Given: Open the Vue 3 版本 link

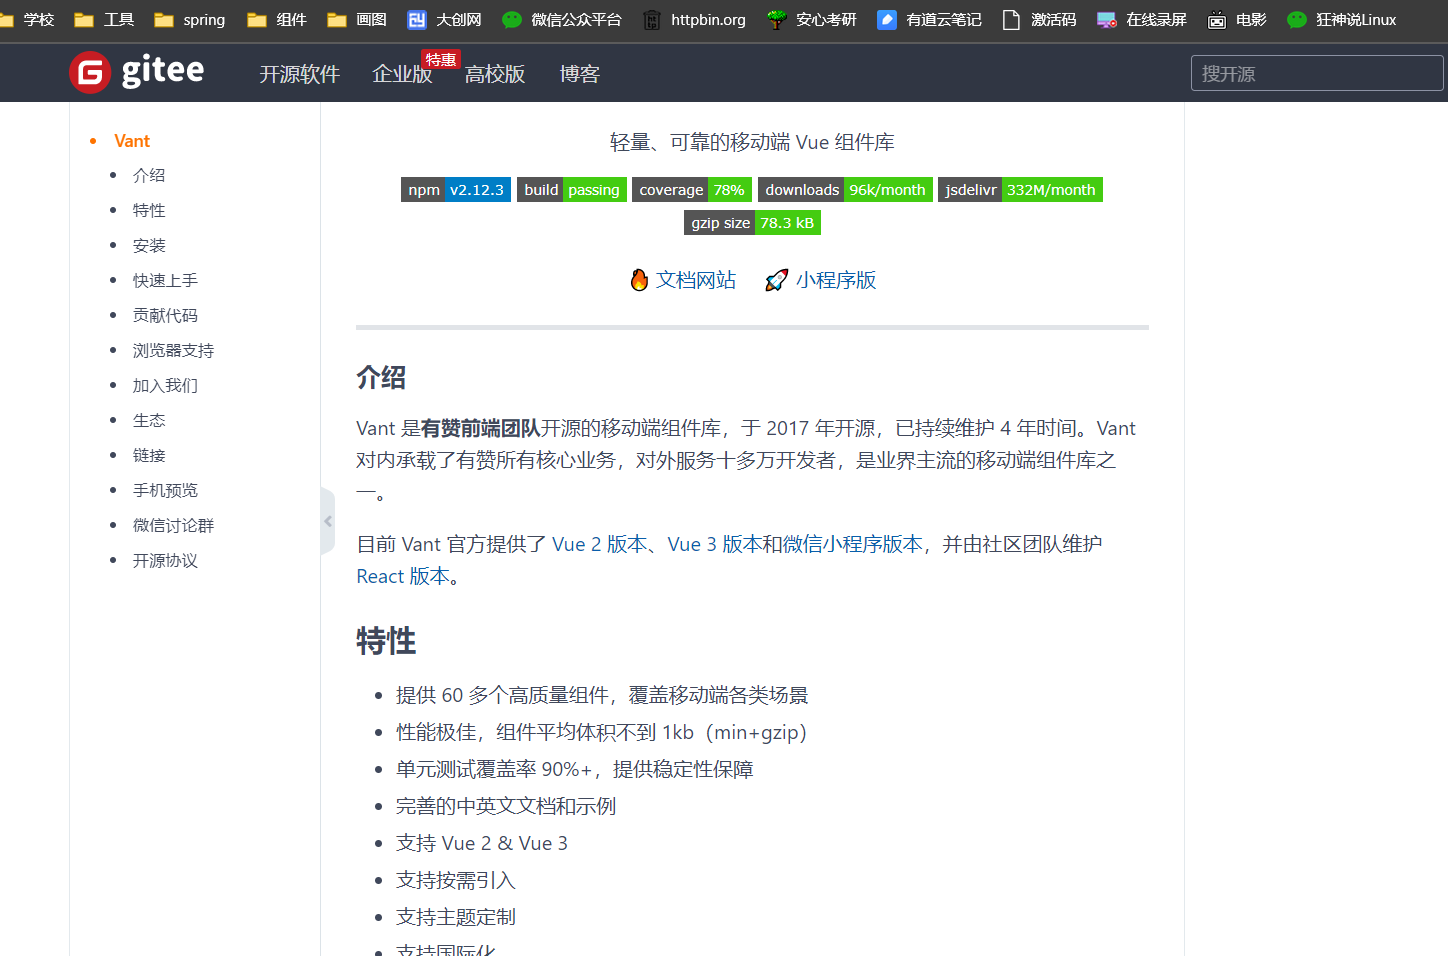Looking at the screenshot, I should (715, 544).
